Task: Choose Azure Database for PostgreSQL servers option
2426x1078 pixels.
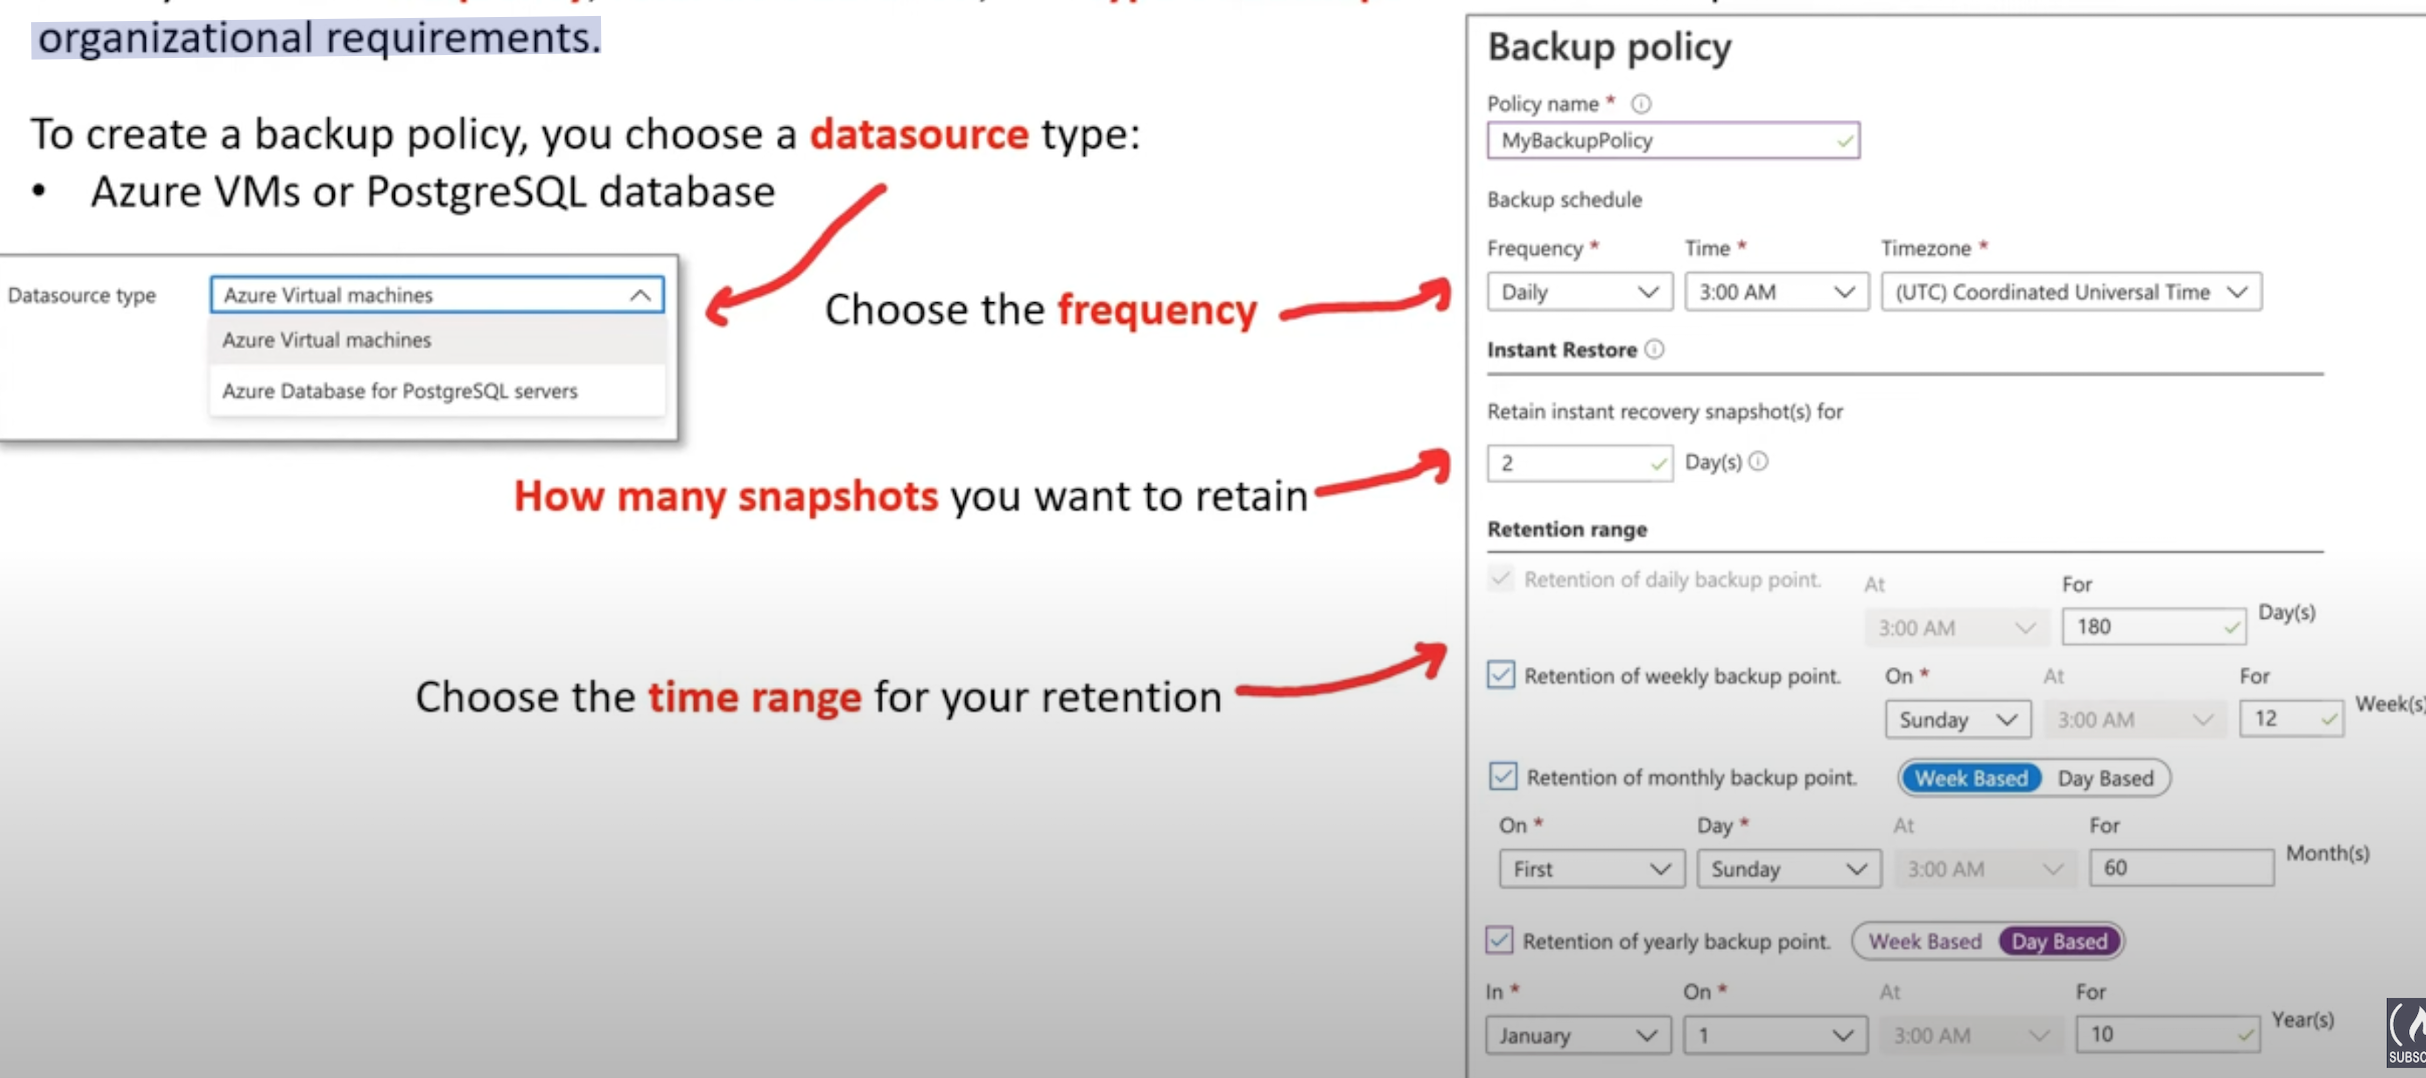Action: coord(437,391)
